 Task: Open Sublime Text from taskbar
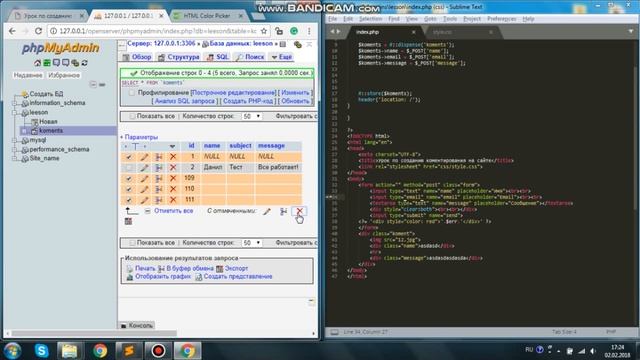[129, 351]
